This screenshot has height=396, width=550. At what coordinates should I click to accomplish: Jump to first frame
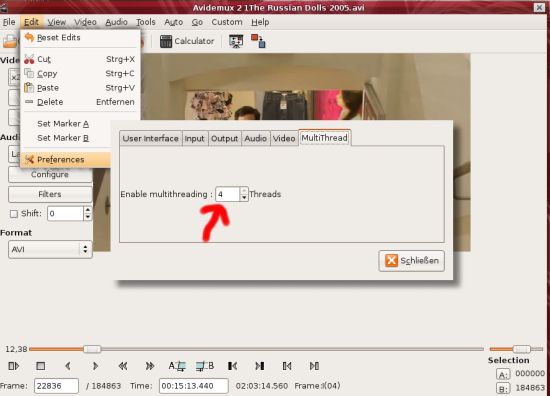pos(287,366)
